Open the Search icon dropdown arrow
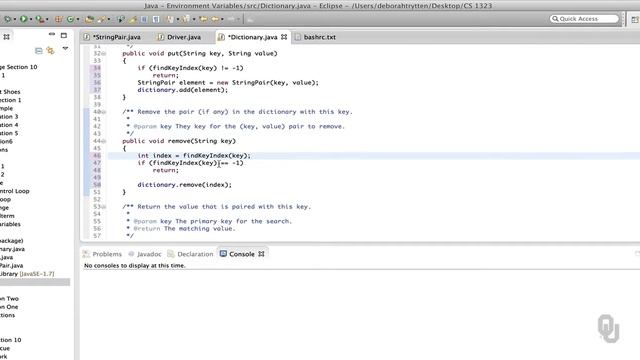Image resolution: width=640 pixels, height=360 pixels. coord(109,19)
